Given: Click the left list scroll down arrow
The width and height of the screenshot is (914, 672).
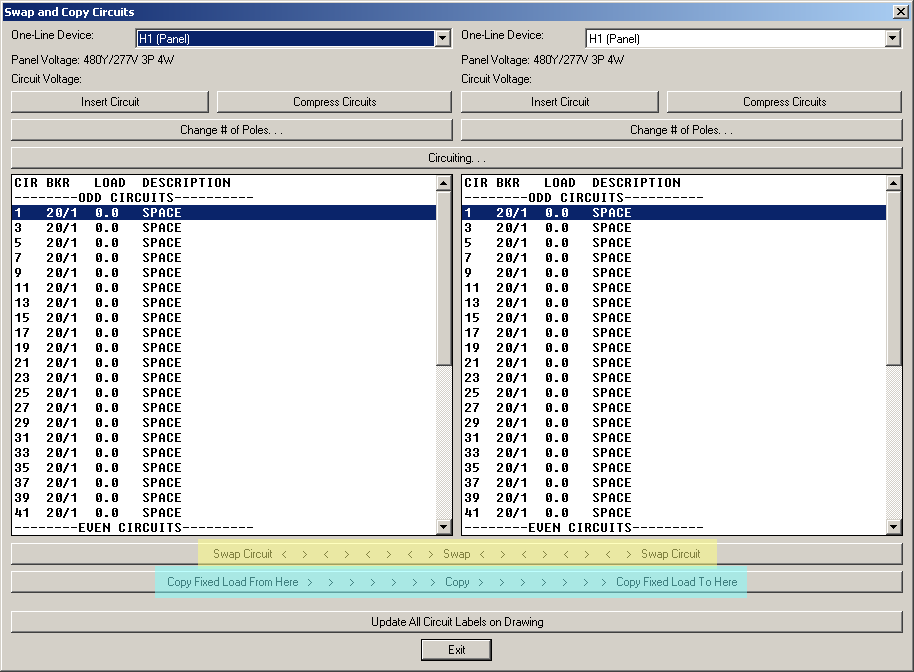Looking at the screenshot, I should pyautogui.click(x=444, y=527).
